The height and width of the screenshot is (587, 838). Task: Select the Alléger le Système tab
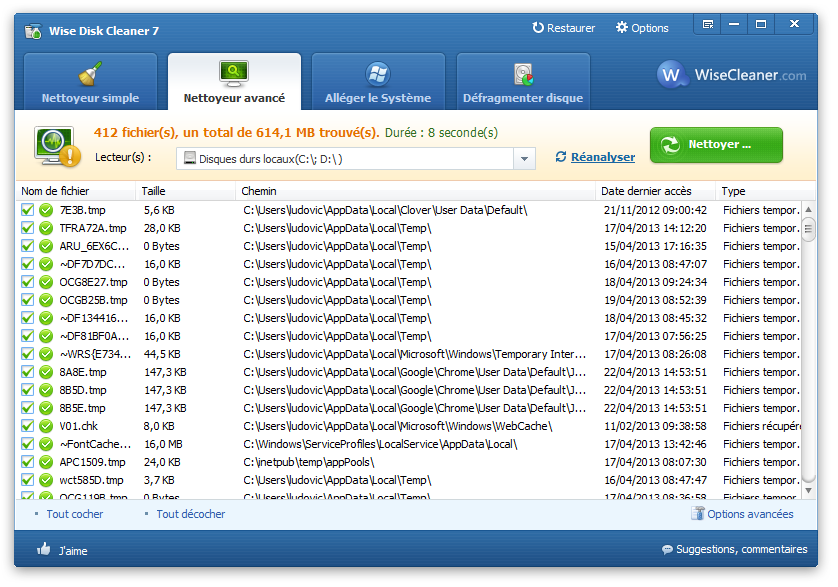tap(378, 82)
